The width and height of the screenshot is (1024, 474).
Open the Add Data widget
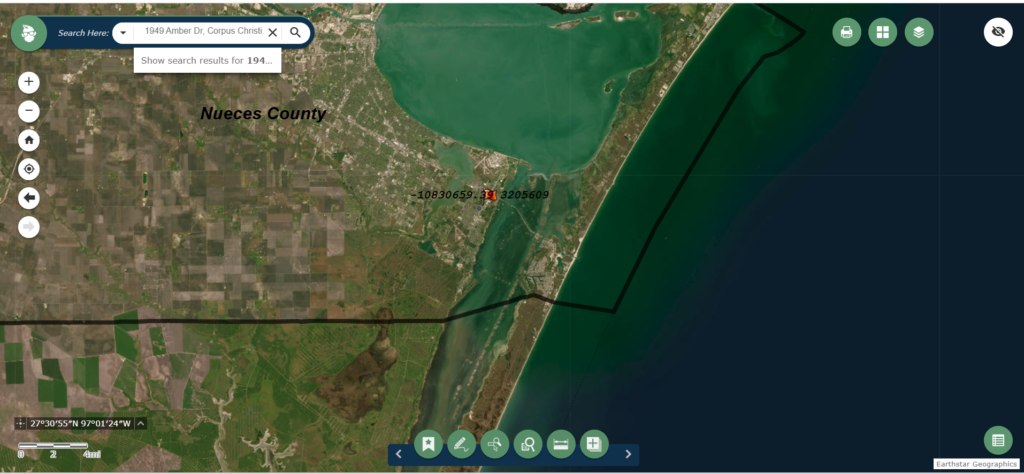click(x=594, y=445)
